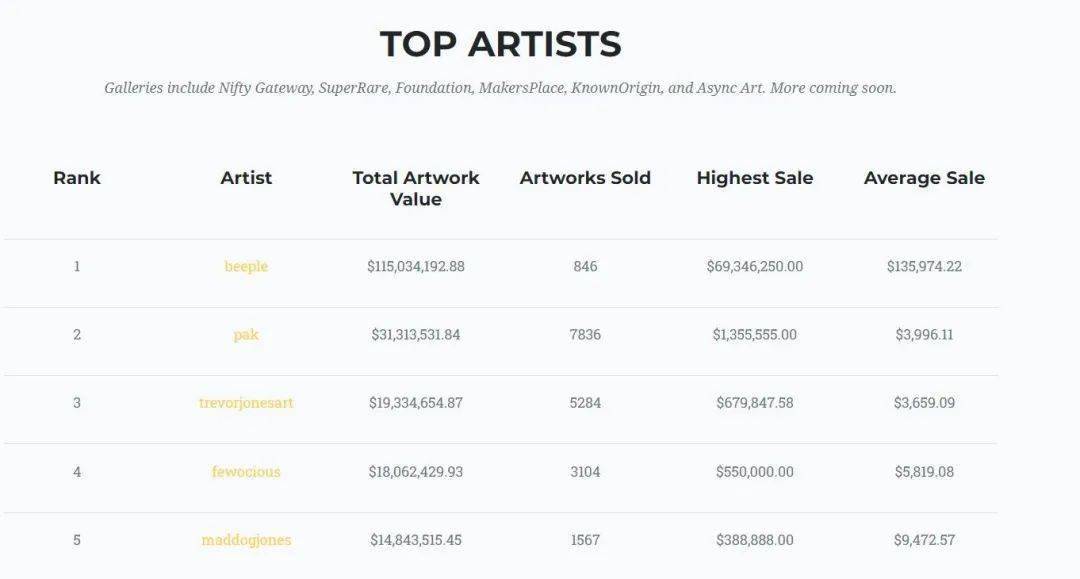Open beeple artist profile link
1080x579 pixels.
tap(246, 266)
